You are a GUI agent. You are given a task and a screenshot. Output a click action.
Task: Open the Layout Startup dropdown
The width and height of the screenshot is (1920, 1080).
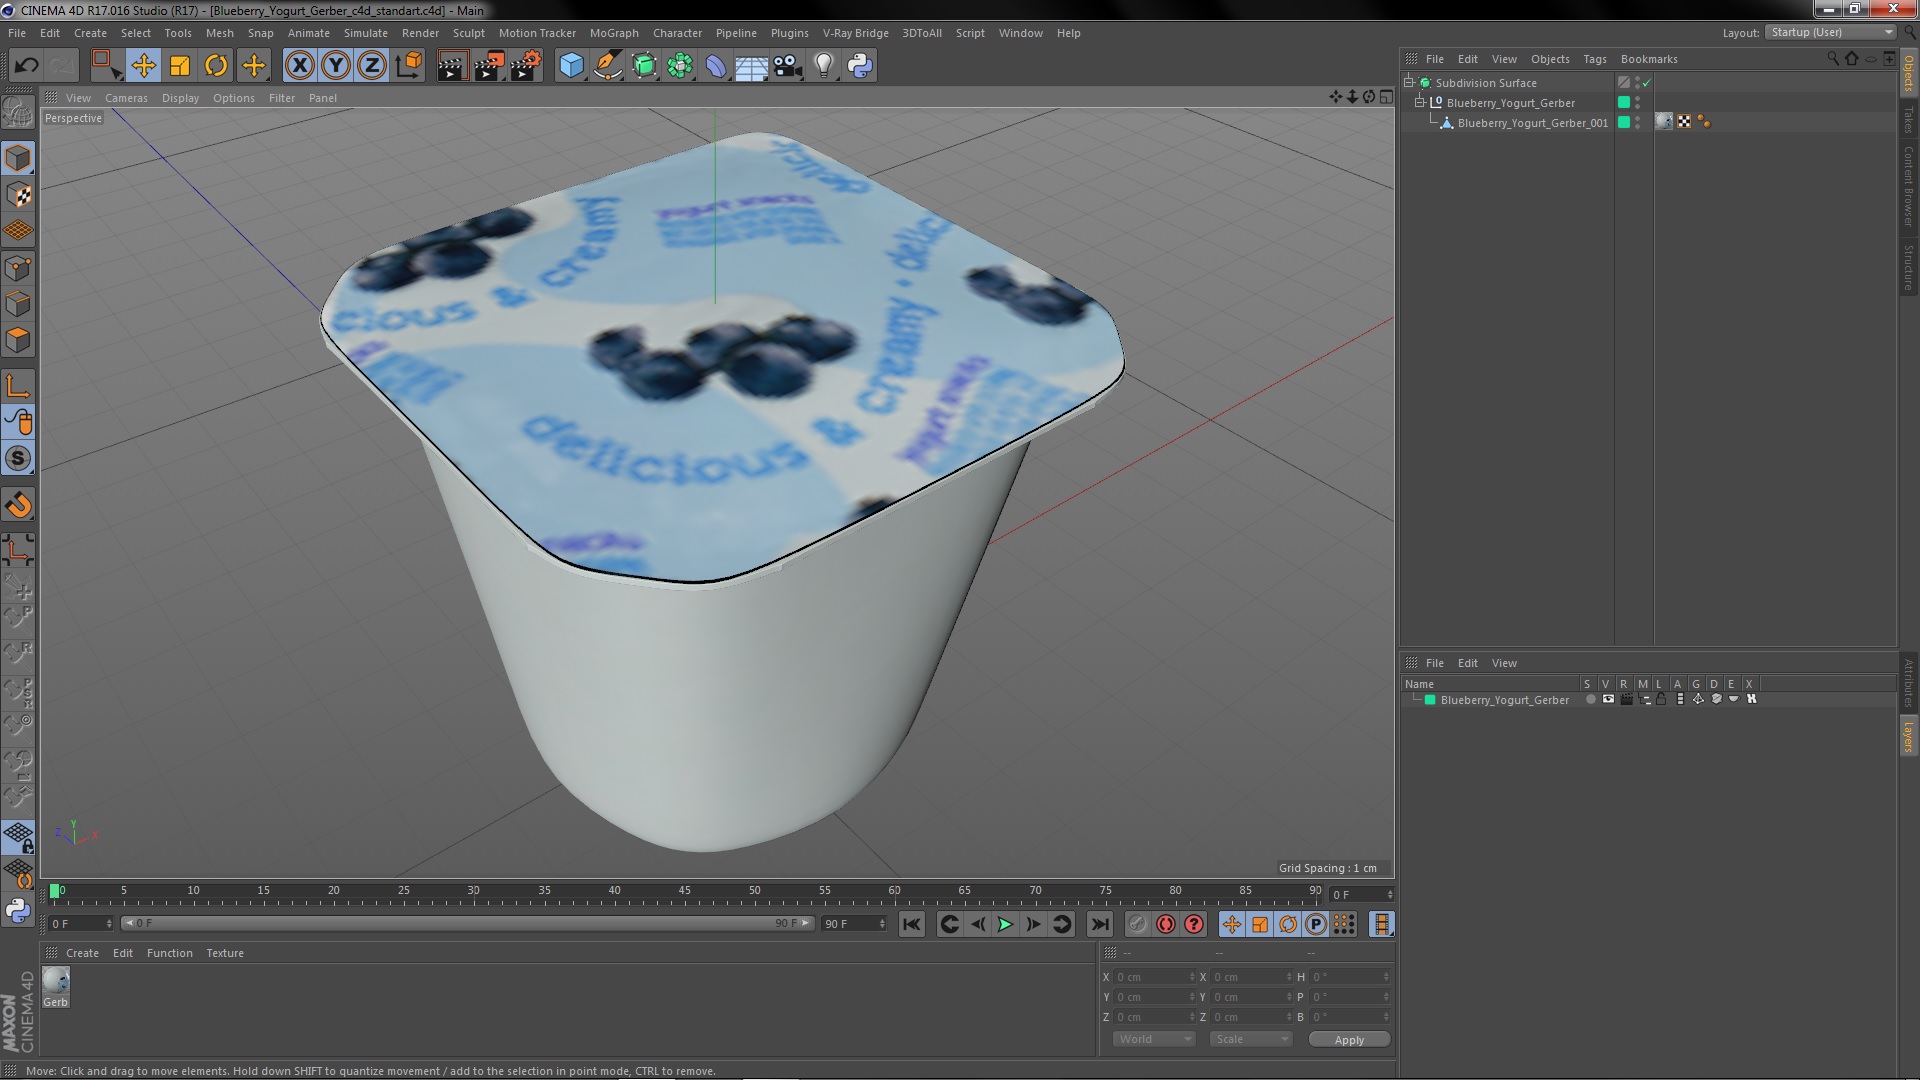tap(1831, 32)
